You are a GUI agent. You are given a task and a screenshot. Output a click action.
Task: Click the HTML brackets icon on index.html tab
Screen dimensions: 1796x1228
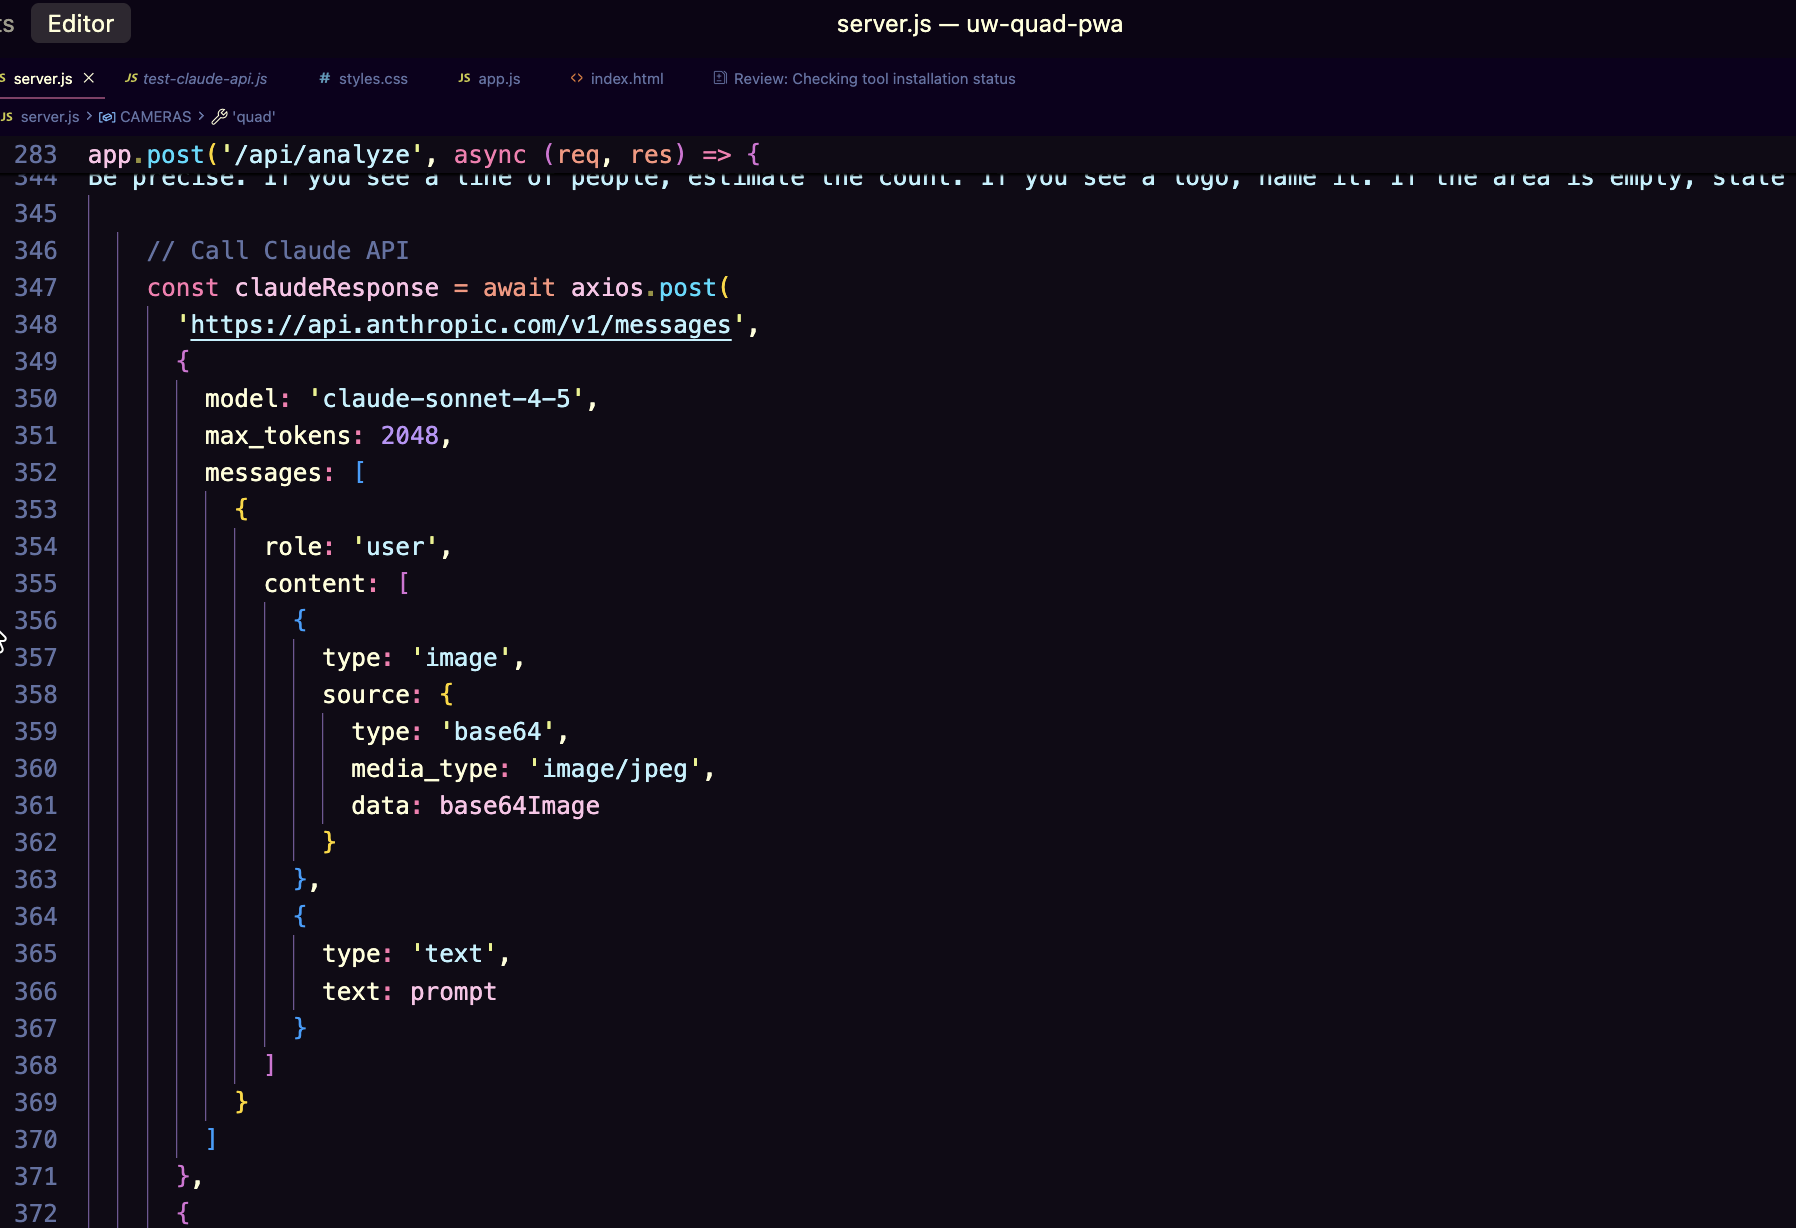(x=577, y=78)
